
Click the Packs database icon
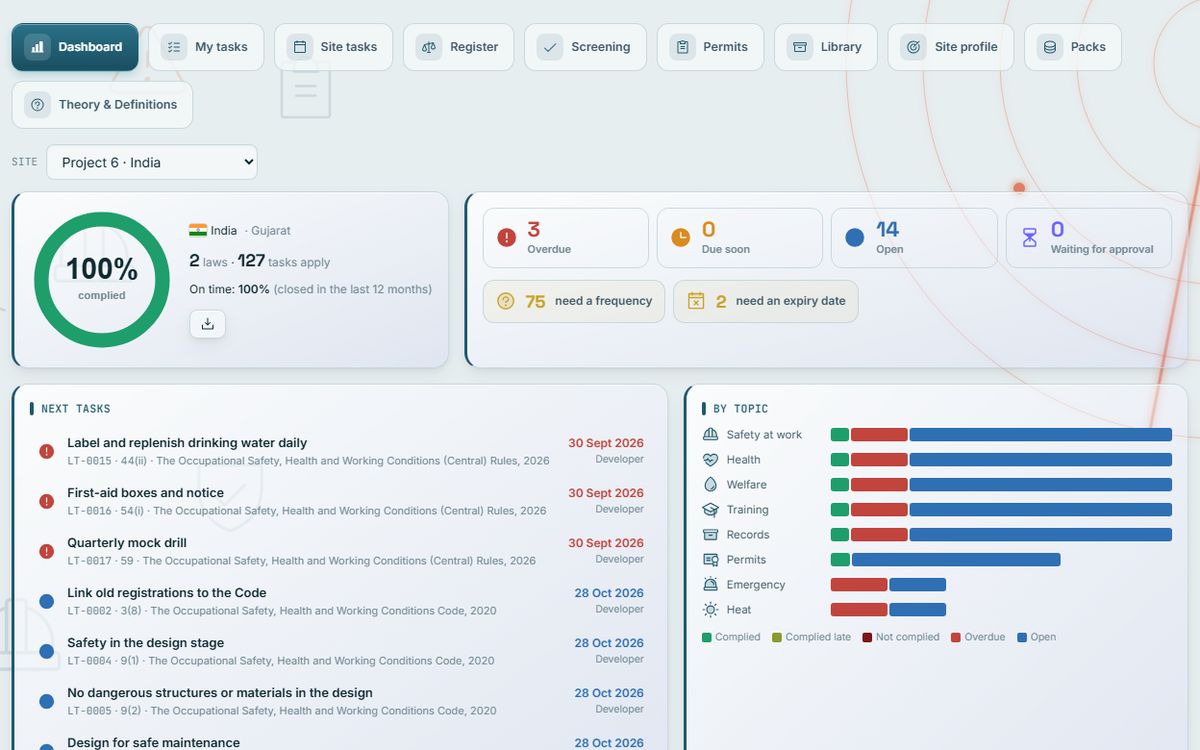click(x=1049, y=47)
